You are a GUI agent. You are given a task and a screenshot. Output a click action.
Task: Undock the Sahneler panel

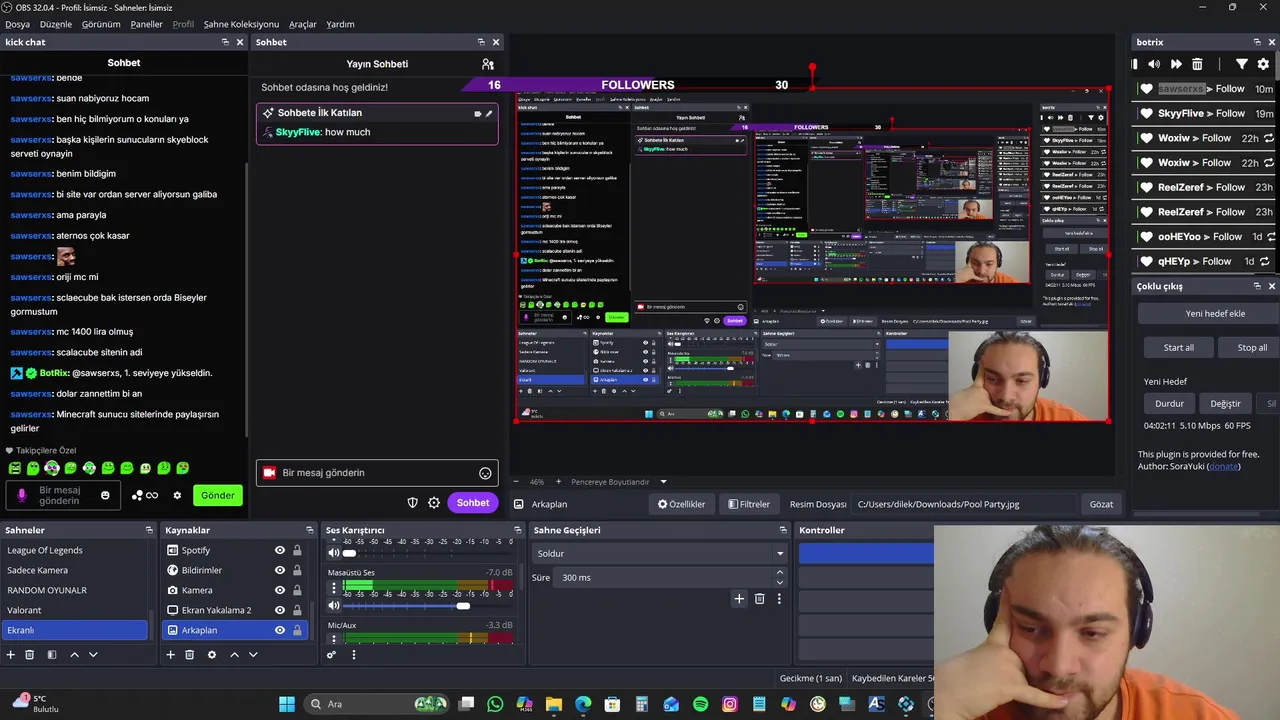149,530
